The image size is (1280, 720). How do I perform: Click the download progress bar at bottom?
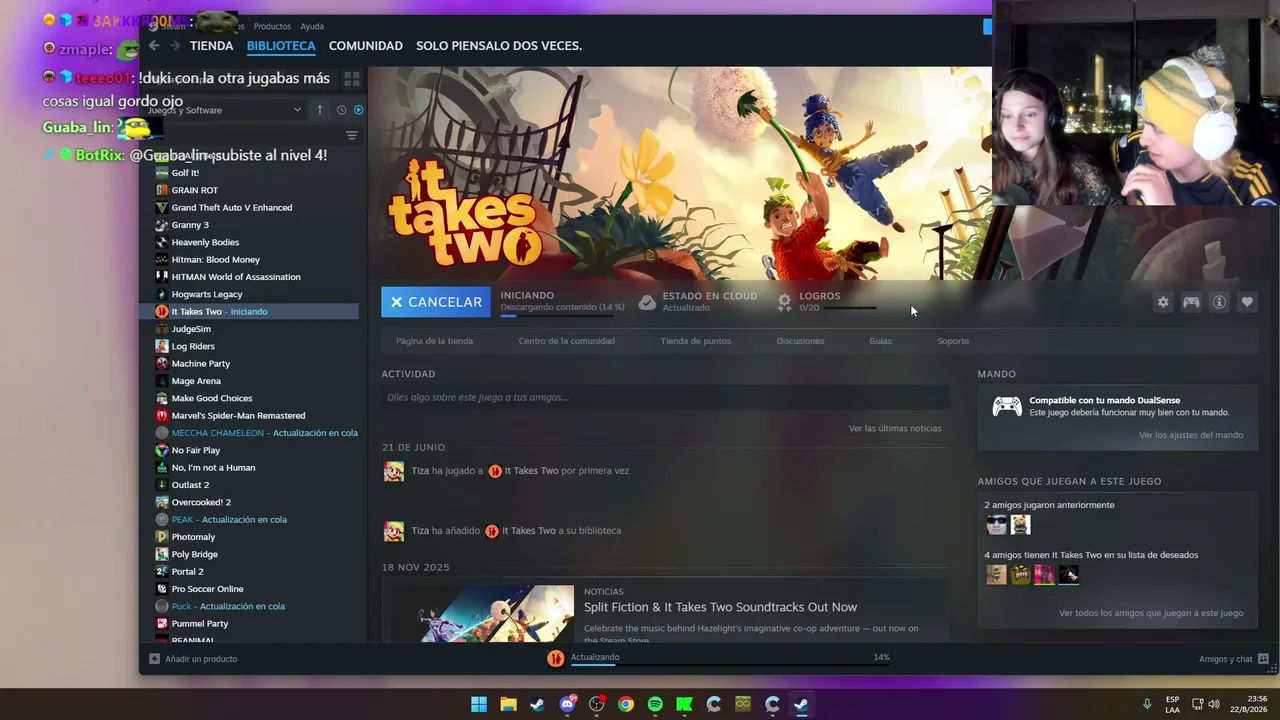[x=729, y=665]
